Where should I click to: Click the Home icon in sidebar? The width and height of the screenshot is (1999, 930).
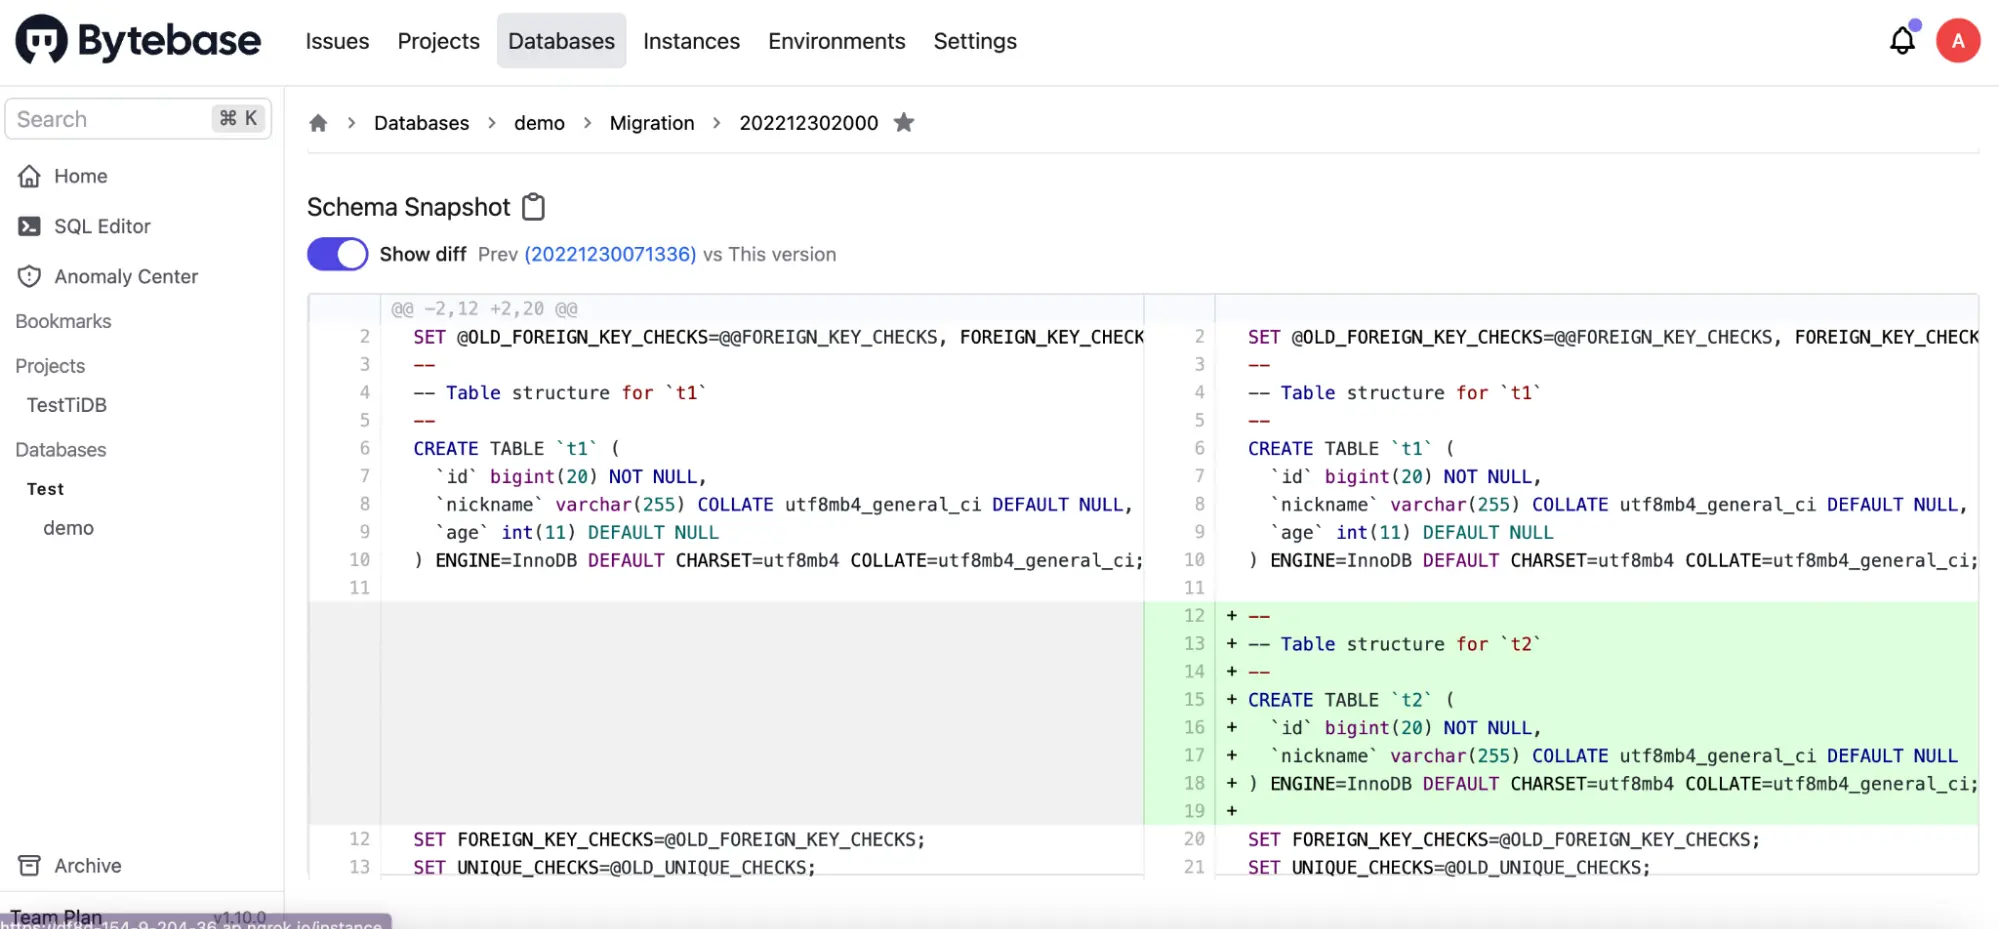(31, 176)
